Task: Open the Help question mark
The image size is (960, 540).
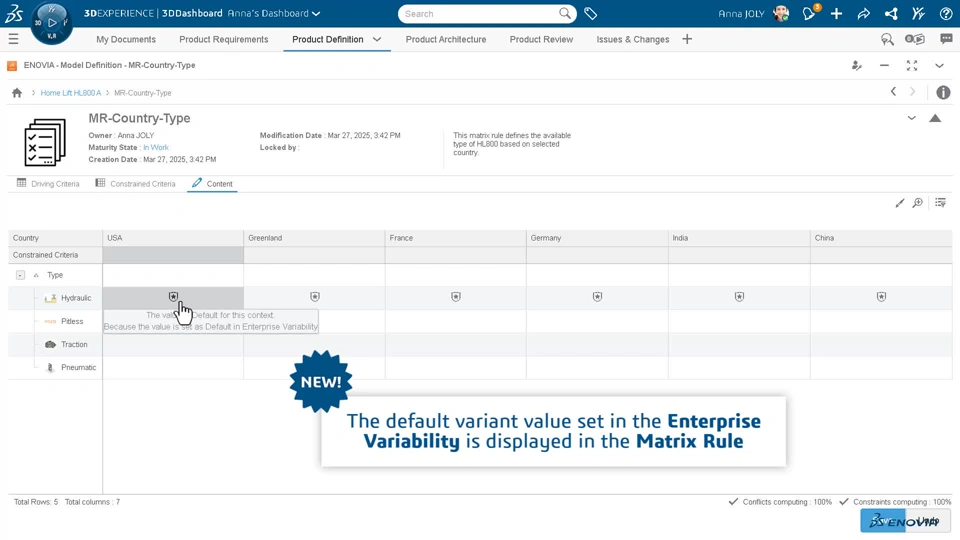Action: pos(946,14)
